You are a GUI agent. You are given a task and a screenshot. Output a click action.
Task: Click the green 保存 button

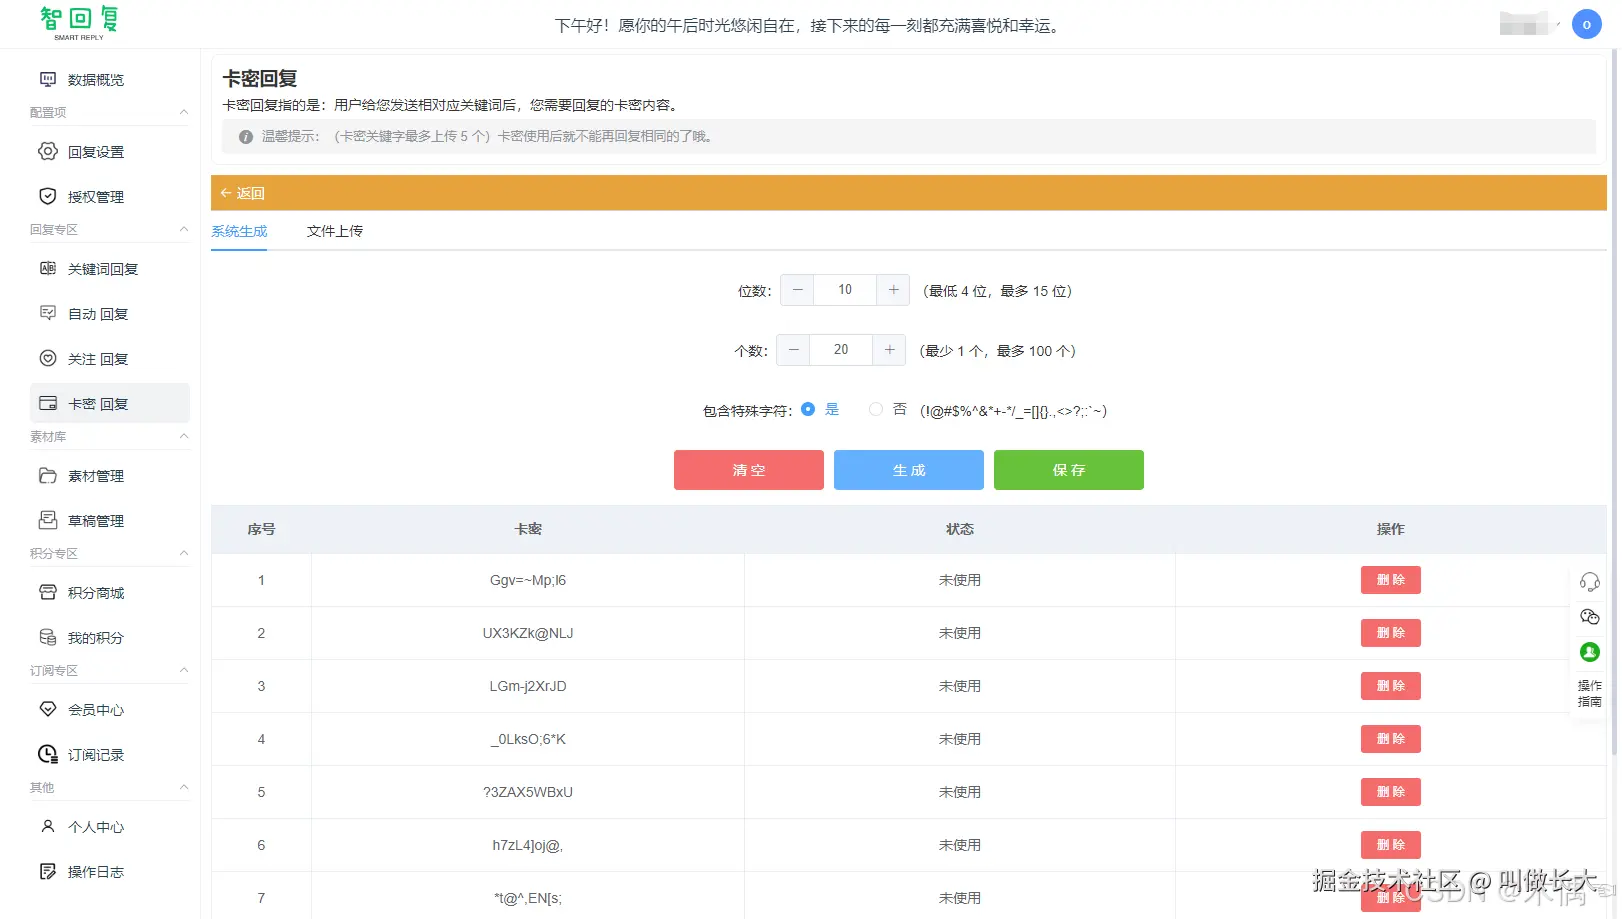pos(1068,470)
